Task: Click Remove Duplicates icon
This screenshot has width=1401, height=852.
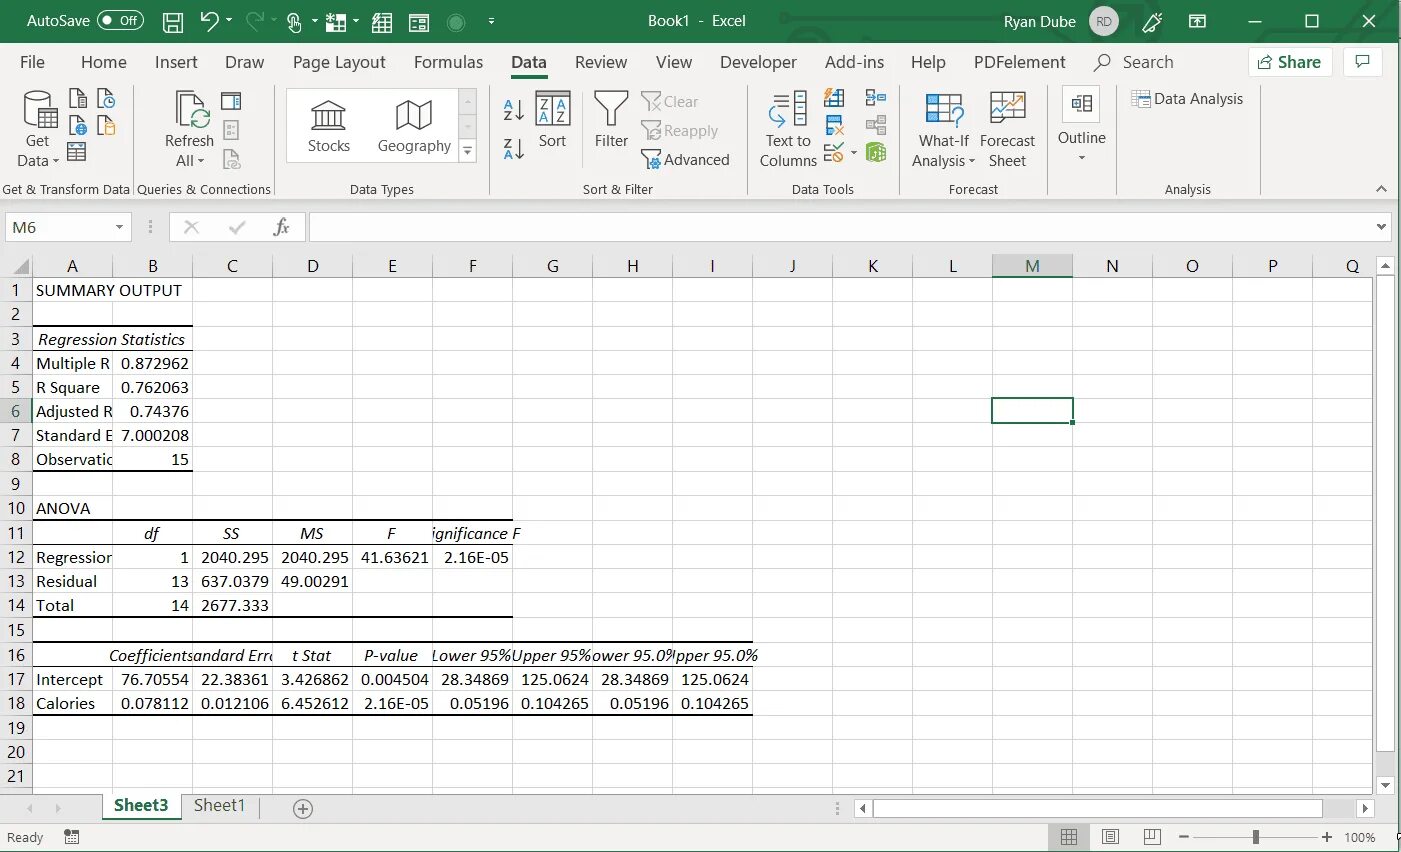Action: coord(835,125)
